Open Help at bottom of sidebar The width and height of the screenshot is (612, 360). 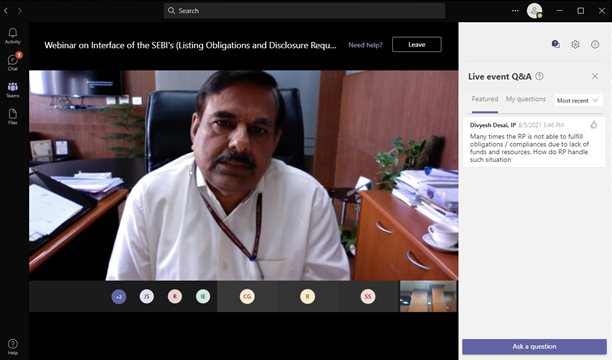[12, 347]
